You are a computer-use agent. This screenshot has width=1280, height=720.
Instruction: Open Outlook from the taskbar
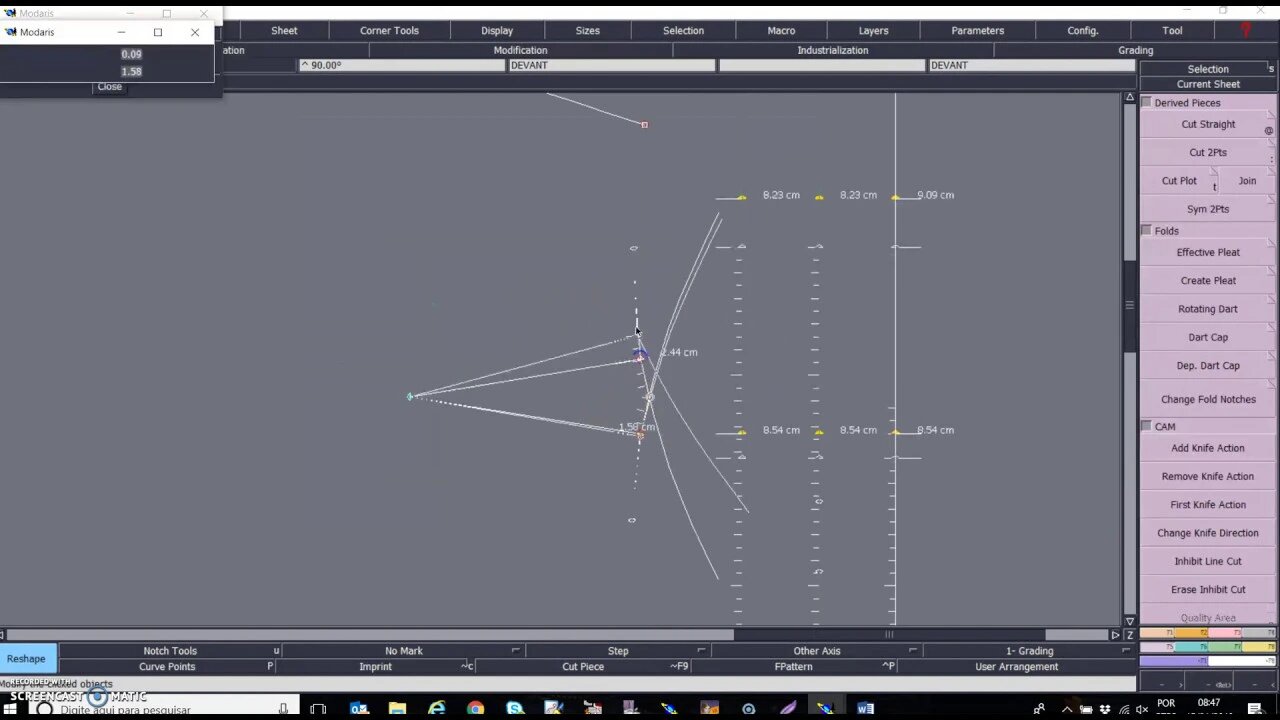[359, 709]
